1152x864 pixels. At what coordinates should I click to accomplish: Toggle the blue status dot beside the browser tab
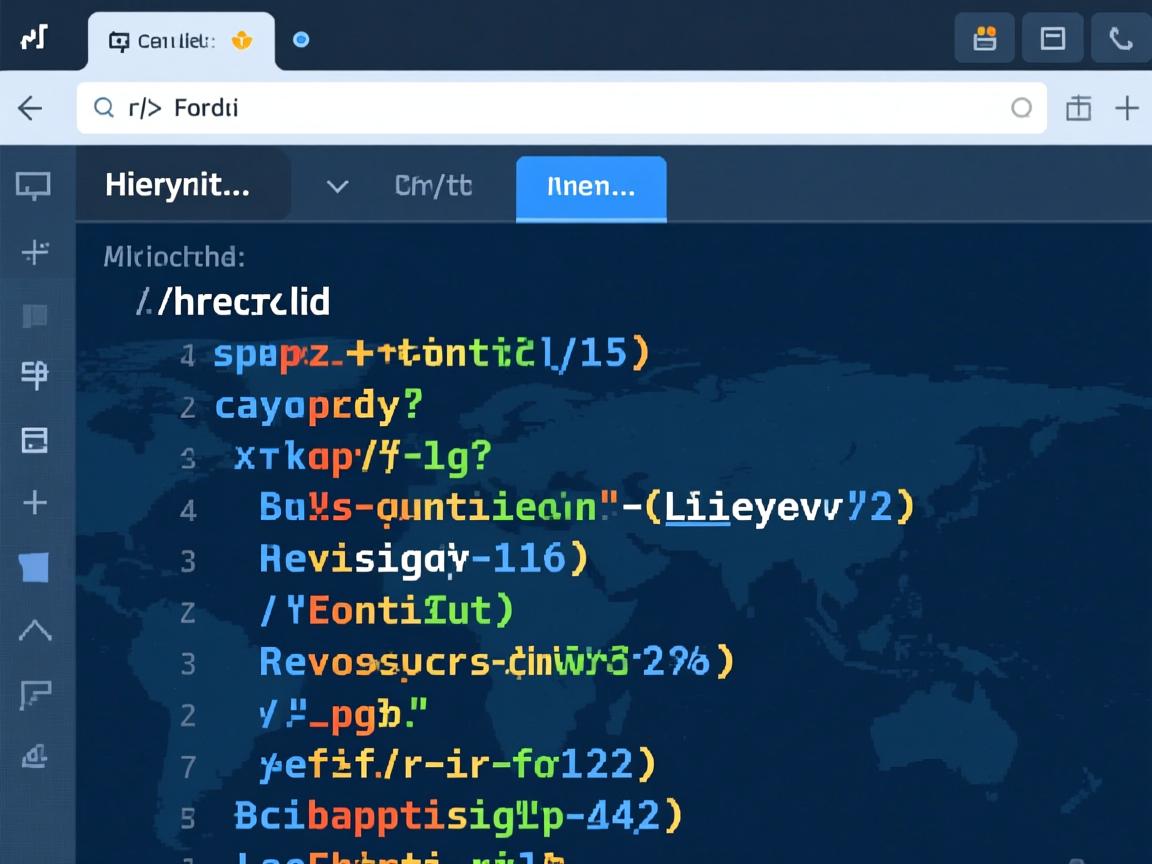tap(301, 41)
